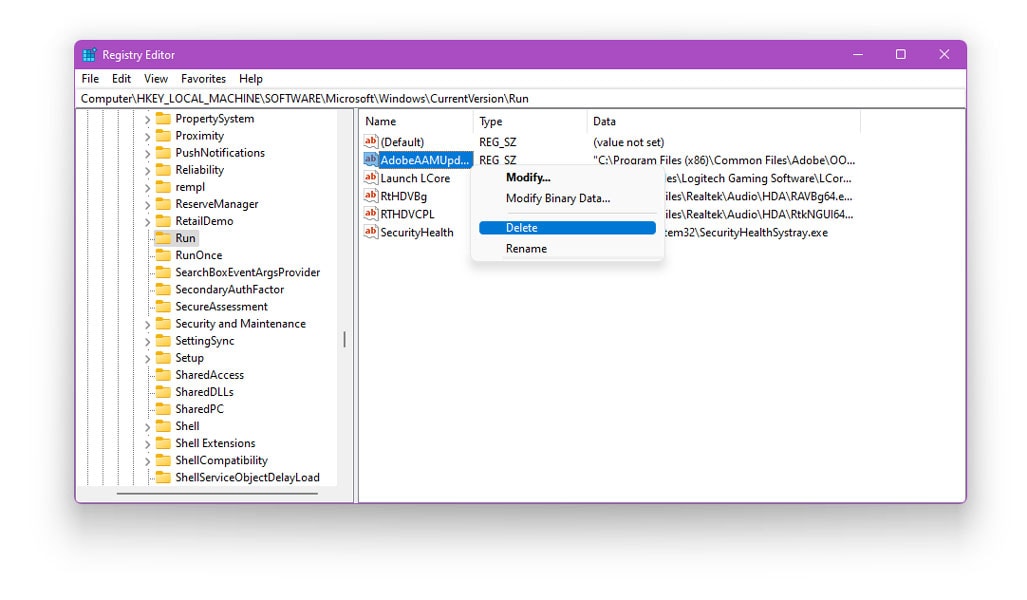Click the string value icon beside (Default)

(371, 141)
